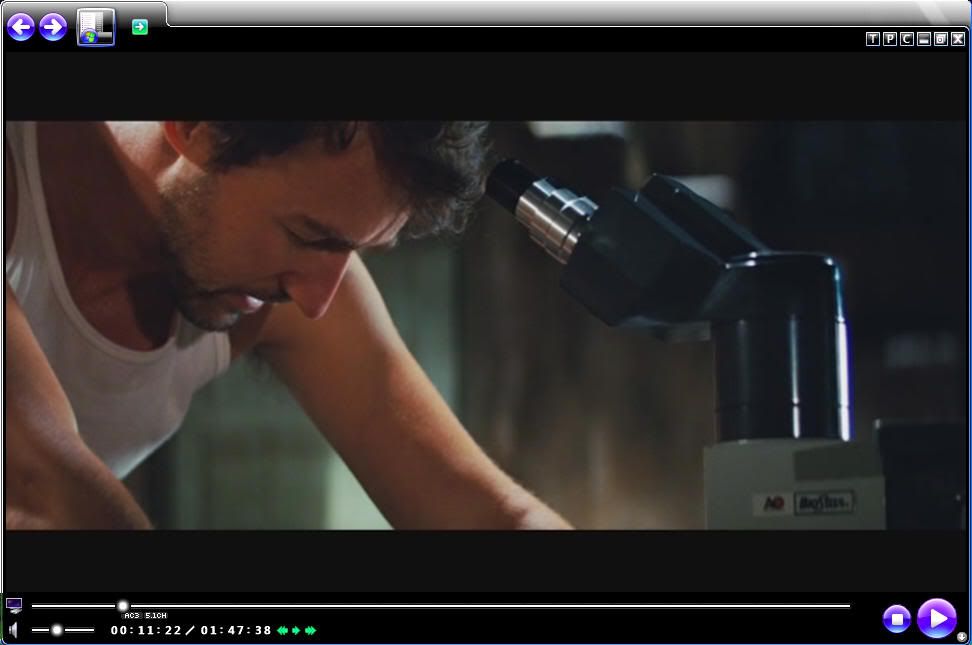Click the seek bar position knob

pyautogui.click(x=123, y=606)
